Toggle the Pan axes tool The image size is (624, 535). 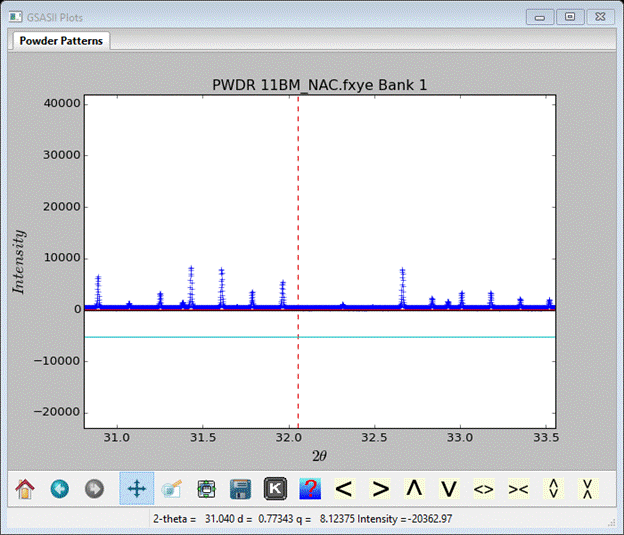tap(136, 488)
